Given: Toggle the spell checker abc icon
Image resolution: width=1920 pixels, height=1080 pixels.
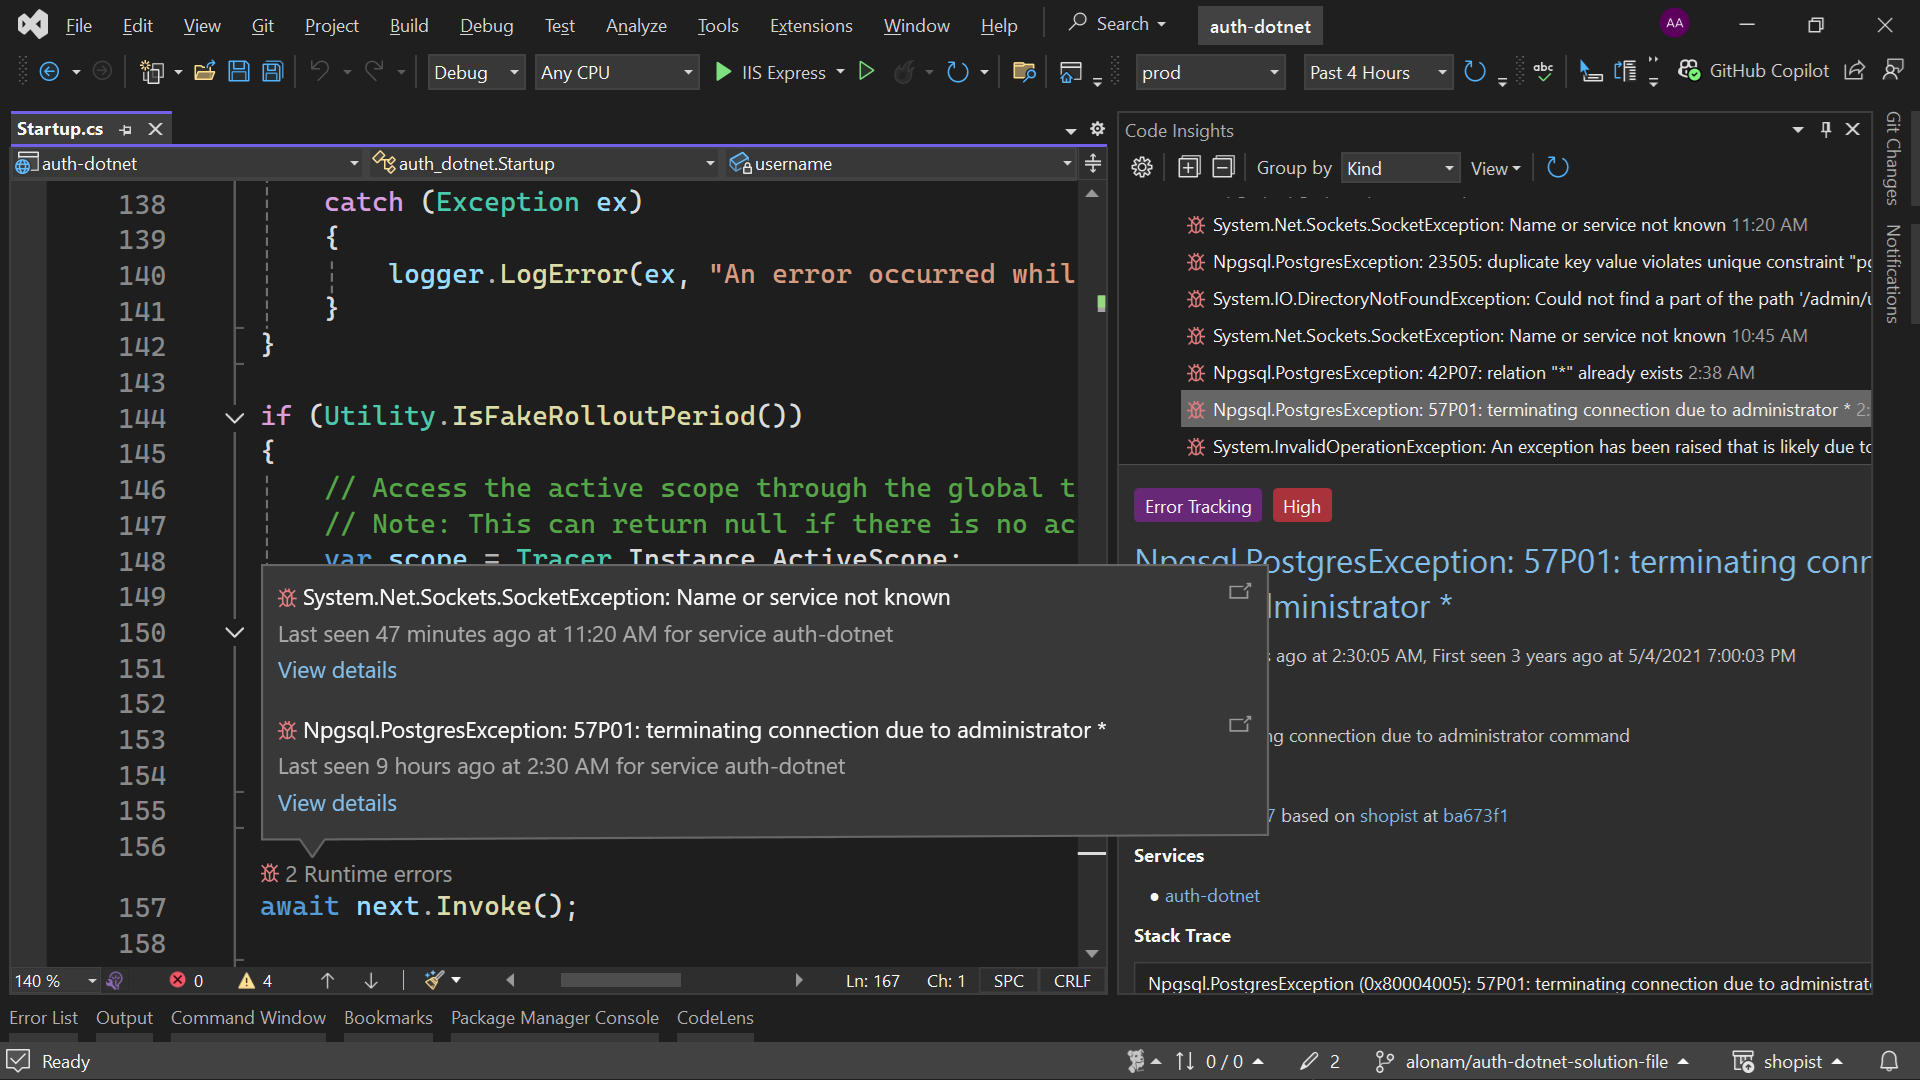Looking at the screenshot, I should pyautogui.click(x=1543, y=71).
